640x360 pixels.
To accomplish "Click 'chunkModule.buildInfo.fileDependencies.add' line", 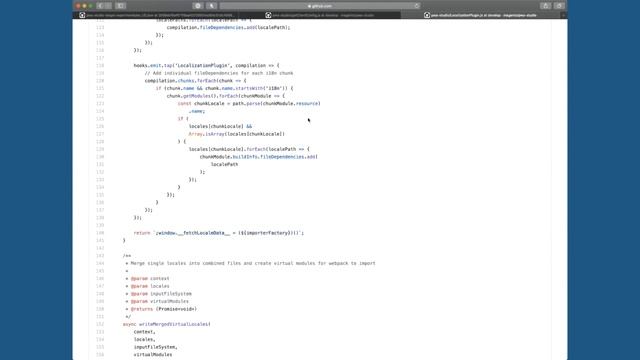I will (x=258, y=157).
